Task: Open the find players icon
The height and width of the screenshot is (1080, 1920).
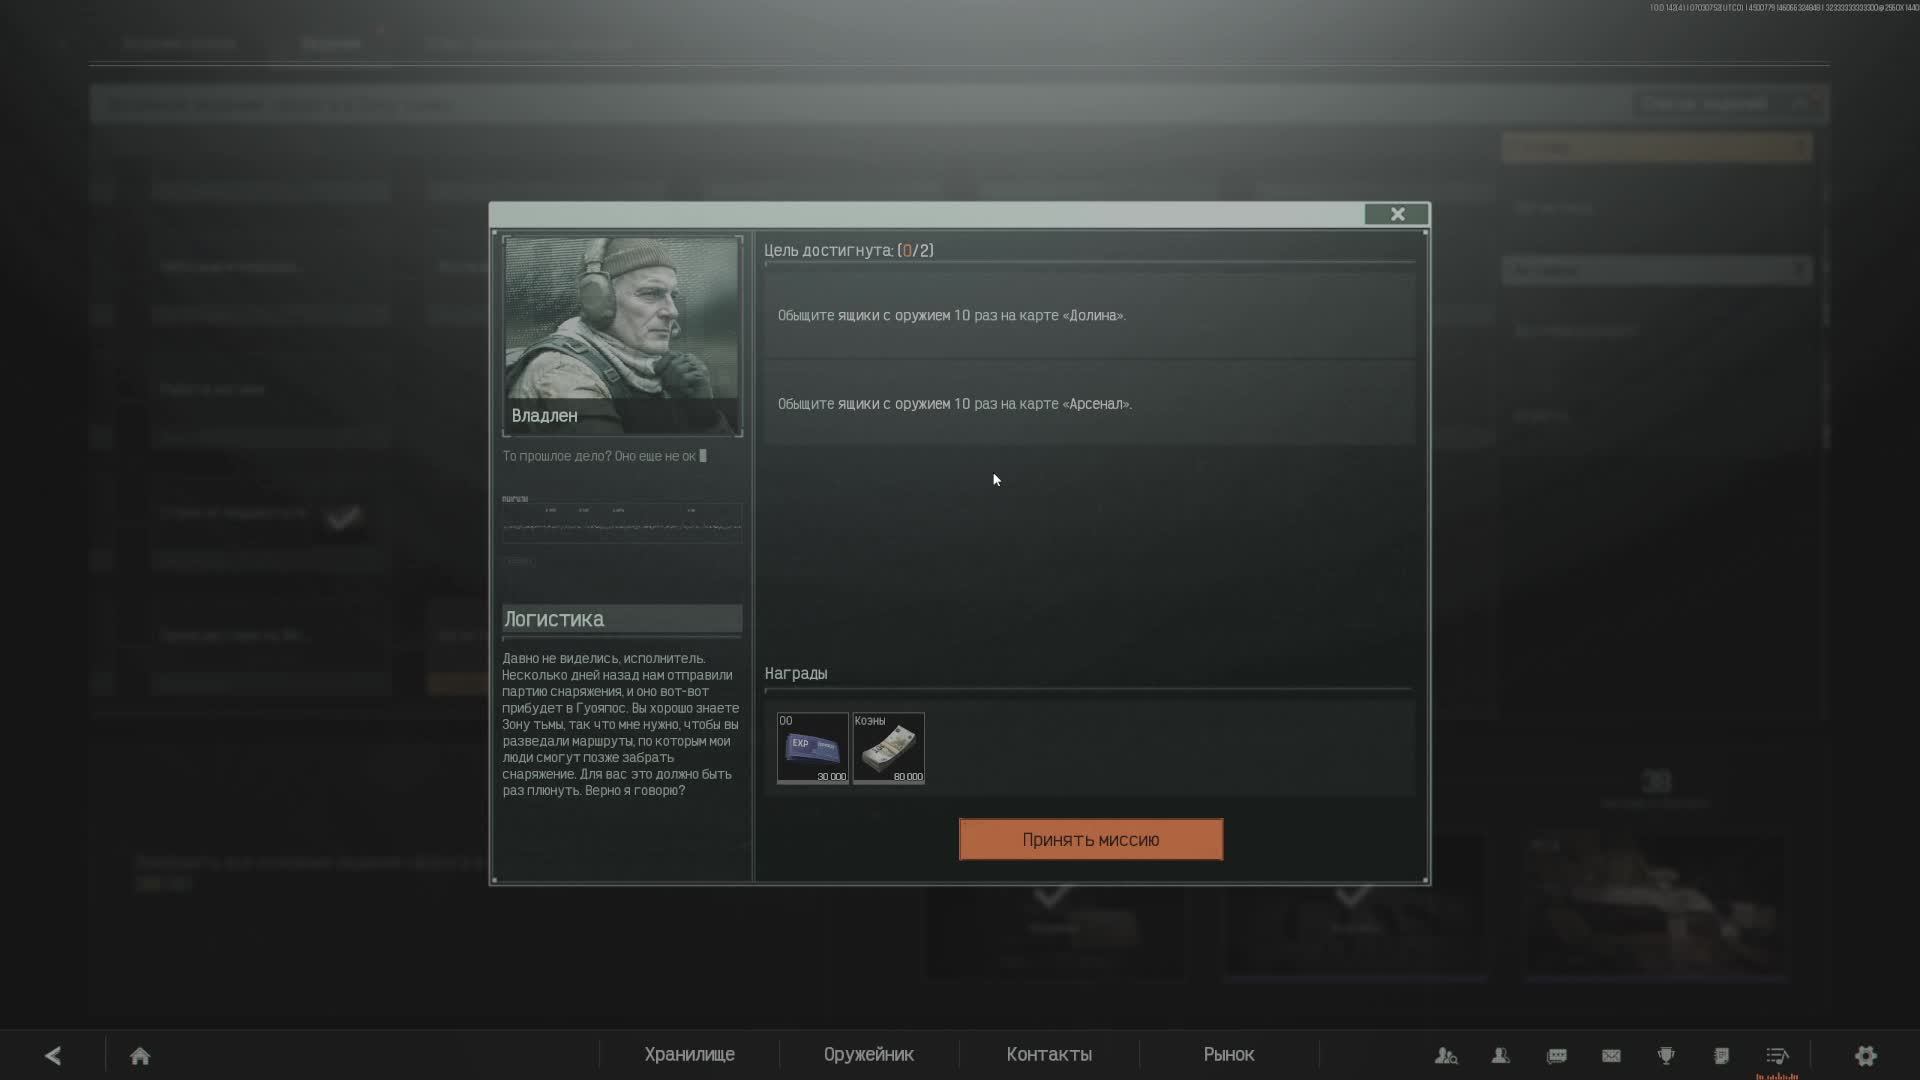Action: tap(1446, 1055)
